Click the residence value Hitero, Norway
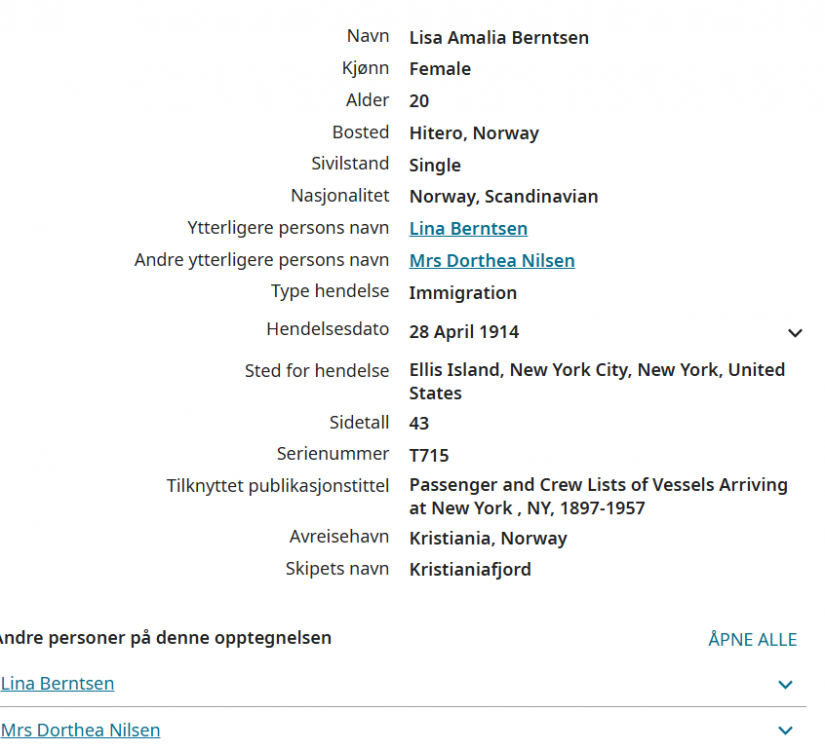Screen dimensions: 825x750 point(474,133)
